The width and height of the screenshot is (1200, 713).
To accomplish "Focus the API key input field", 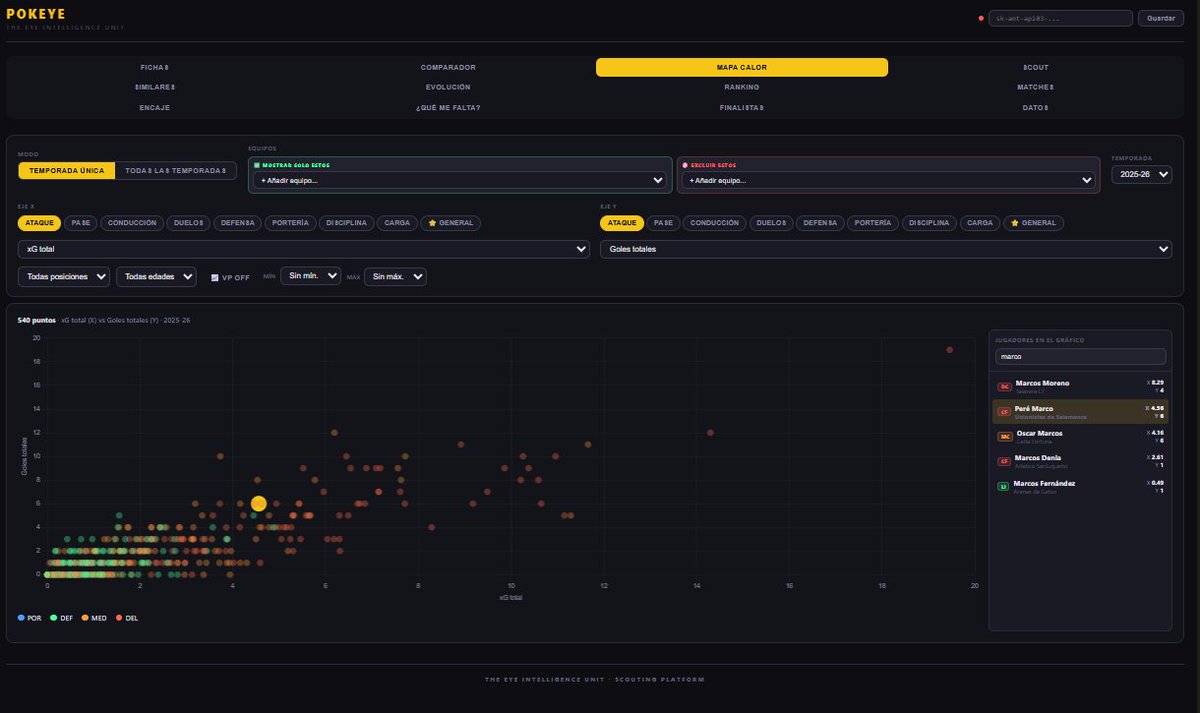I will pos(1060,18).
